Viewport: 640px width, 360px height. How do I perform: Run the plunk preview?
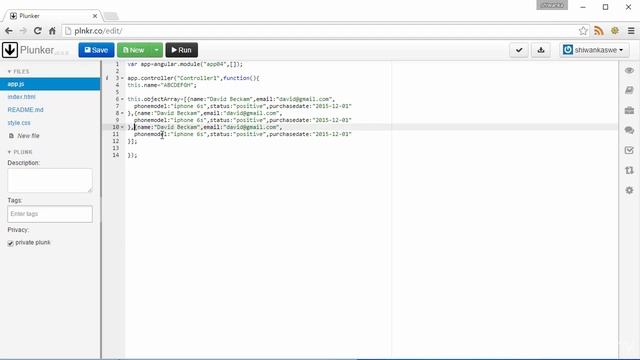[x=182, y=50]
